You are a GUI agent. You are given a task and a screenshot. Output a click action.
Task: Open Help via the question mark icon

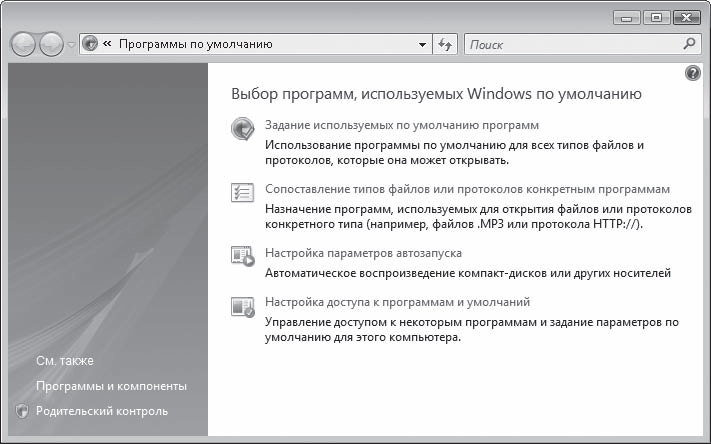[693, 74]
